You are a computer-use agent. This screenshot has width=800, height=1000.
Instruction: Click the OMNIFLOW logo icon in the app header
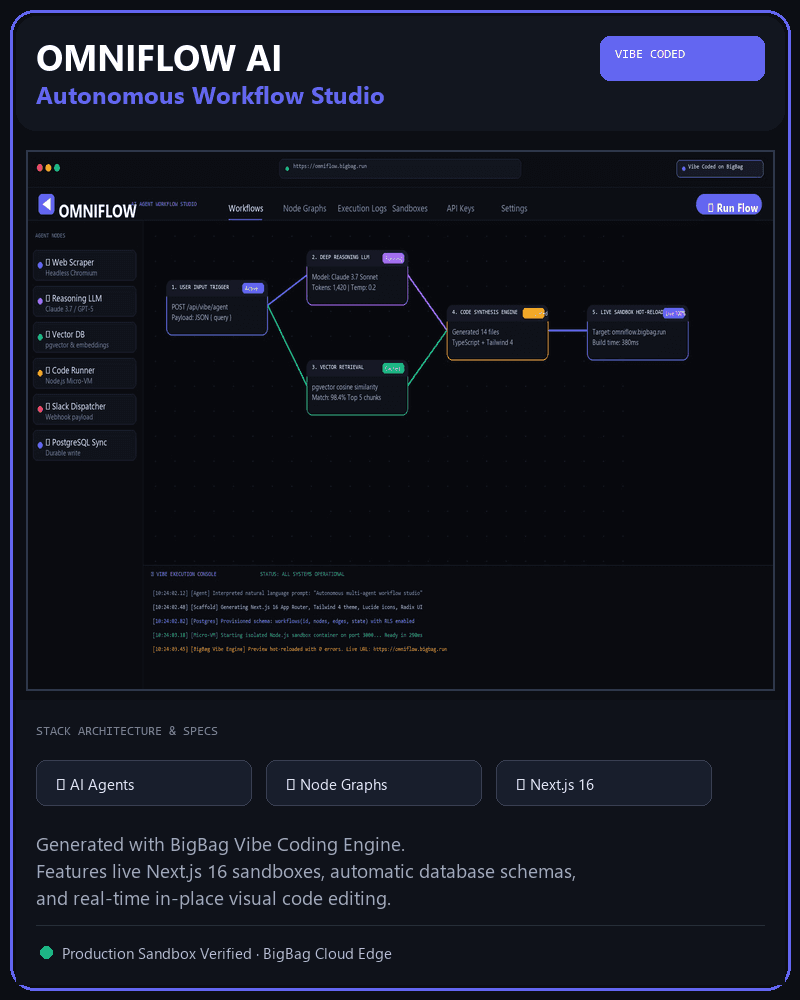point(46,205)
